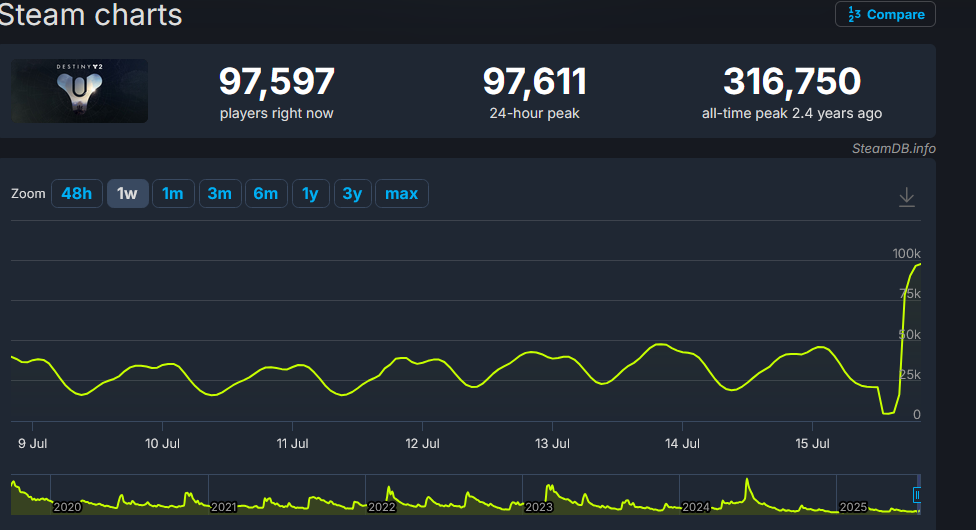Screen dimensions: 976x530
Task: Set chart zoom to 1y
Action: (x=311, y=194)
